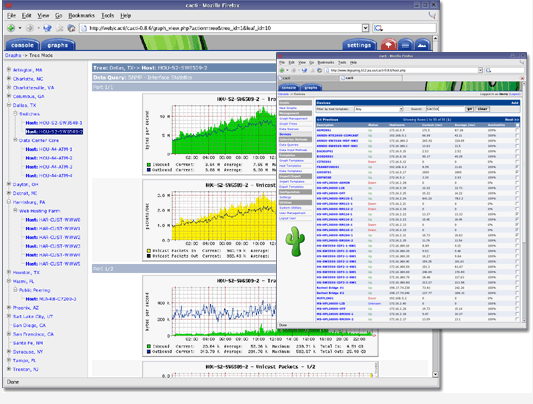Select host HAR-CUST-WWW2 in the tree
The width and height of the screenshot is (533, 404).
[53, 237]
